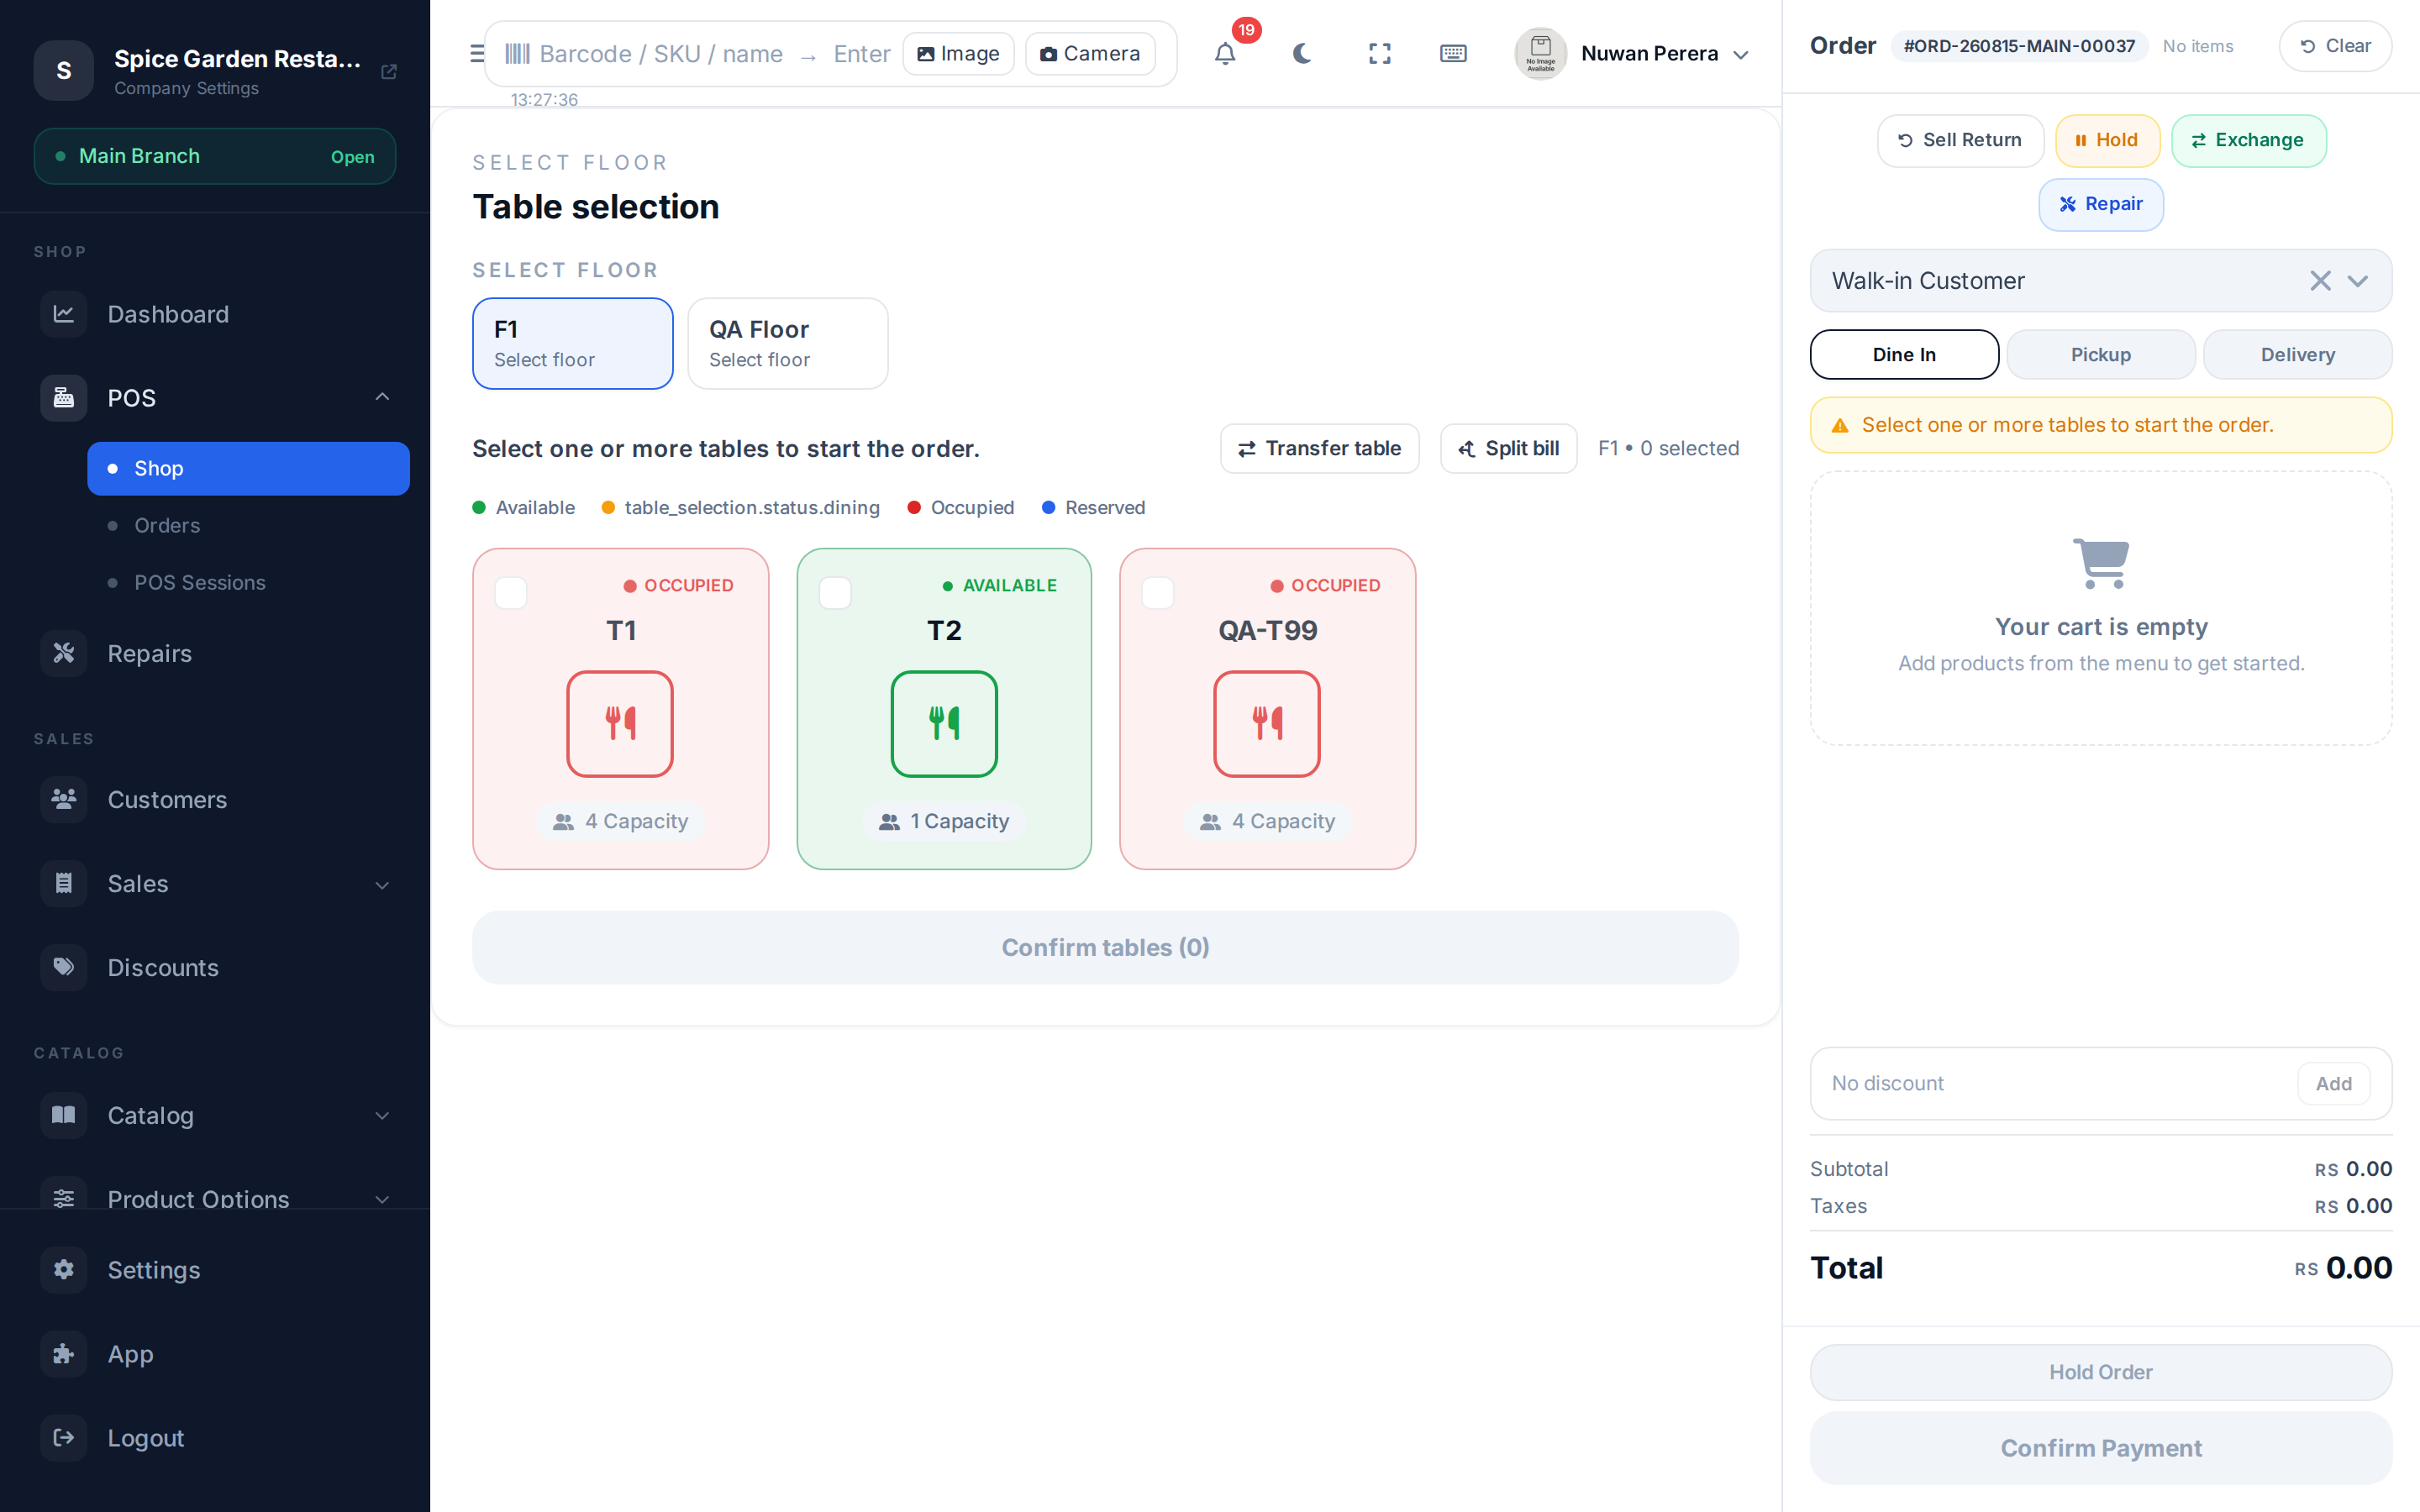Select Pickup order type
The height and width of the screenshot is (1512, 2420).
coord(2101,354)
